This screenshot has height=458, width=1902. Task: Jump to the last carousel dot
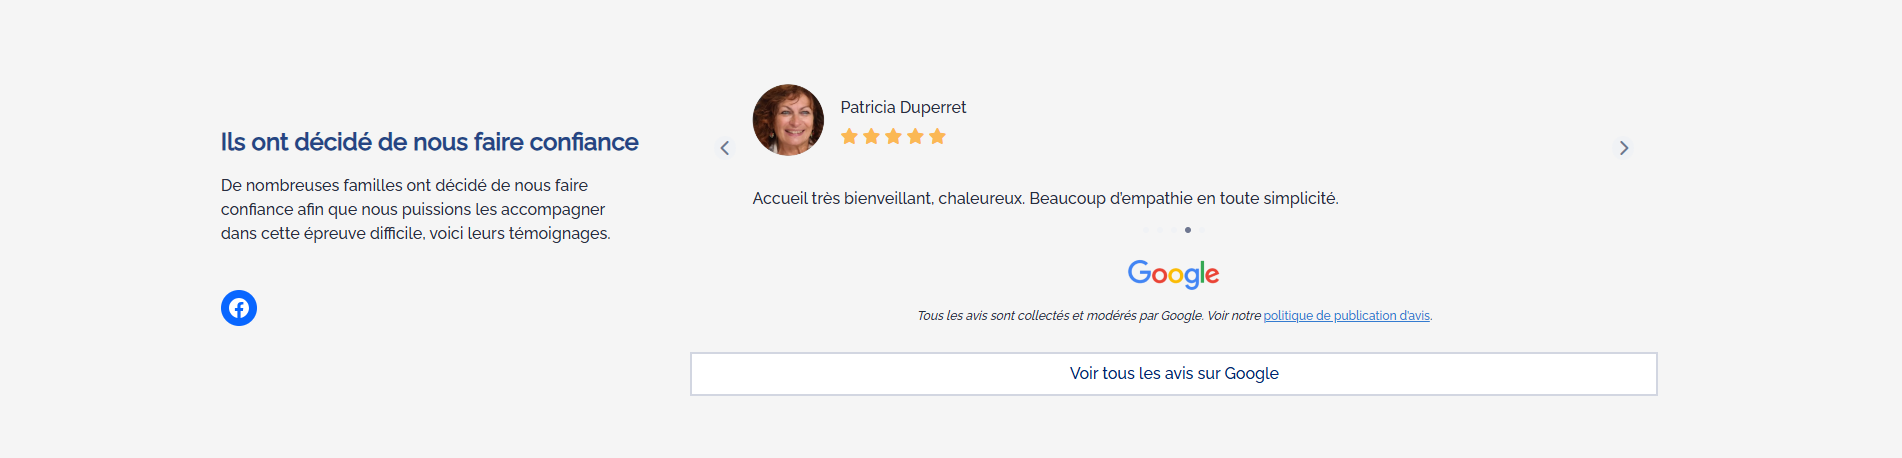click(1202, 230)
